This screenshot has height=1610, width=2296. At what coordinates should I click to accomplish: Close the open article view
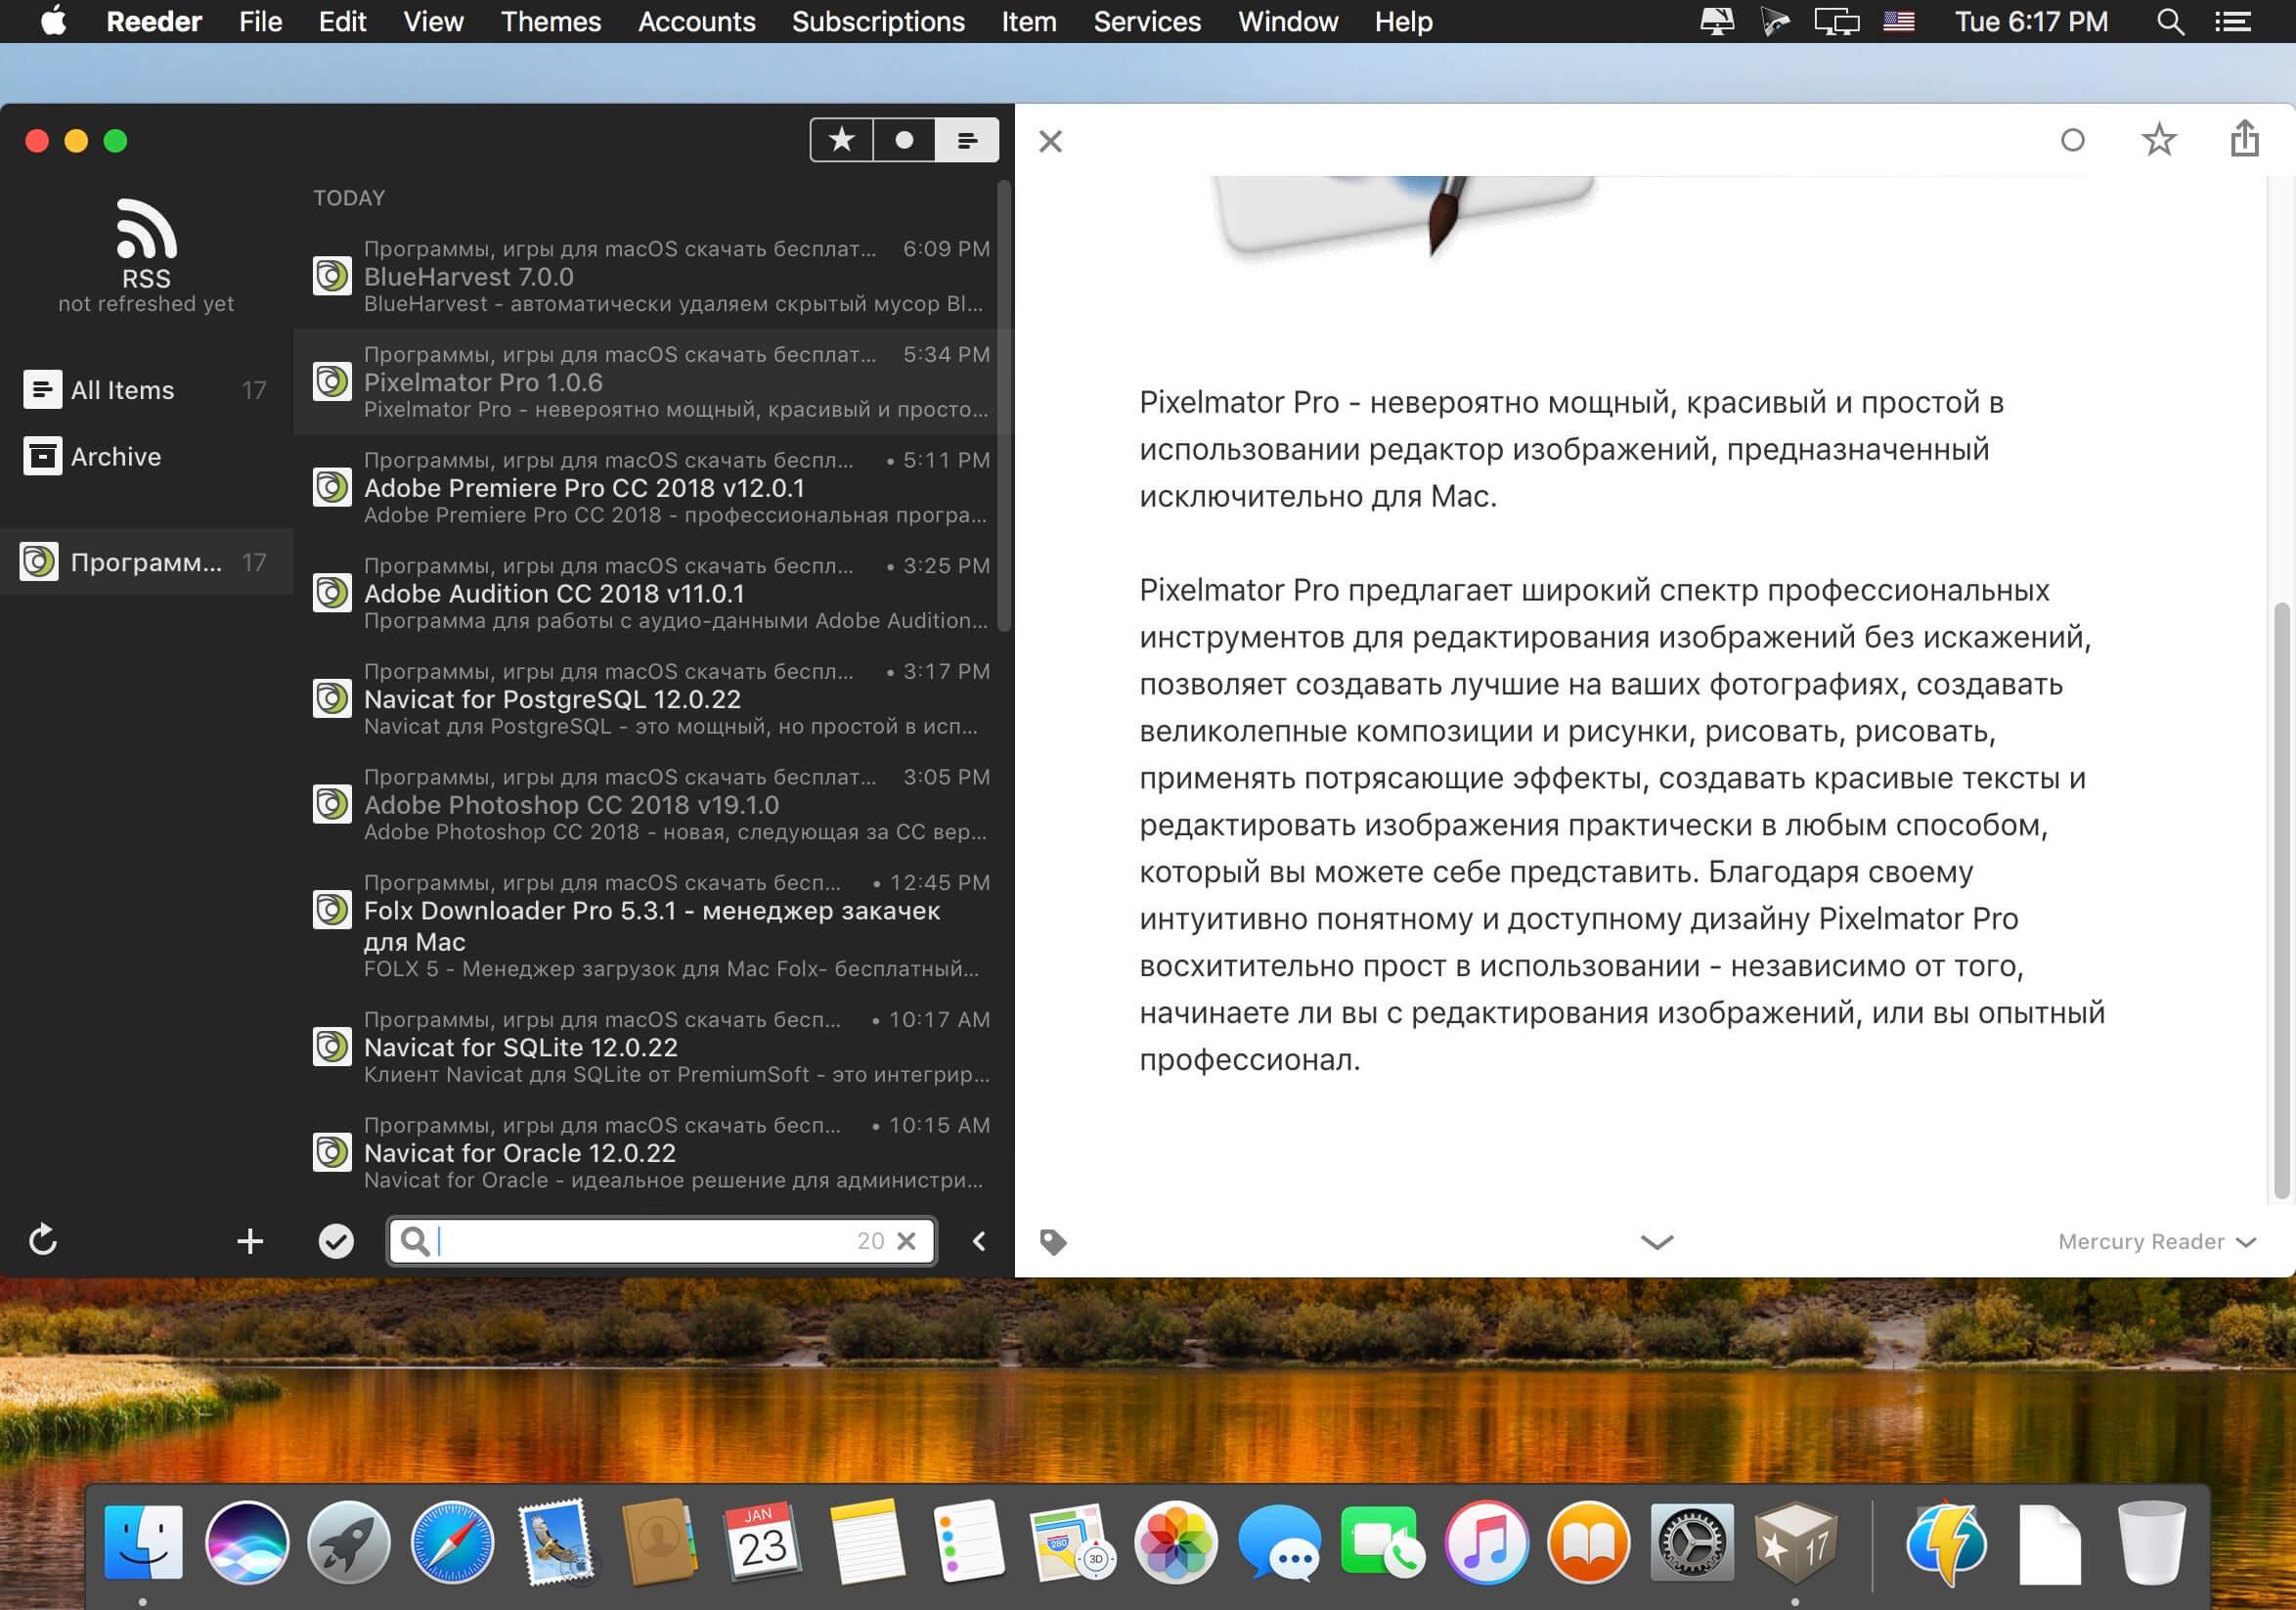coord(1050,141)
